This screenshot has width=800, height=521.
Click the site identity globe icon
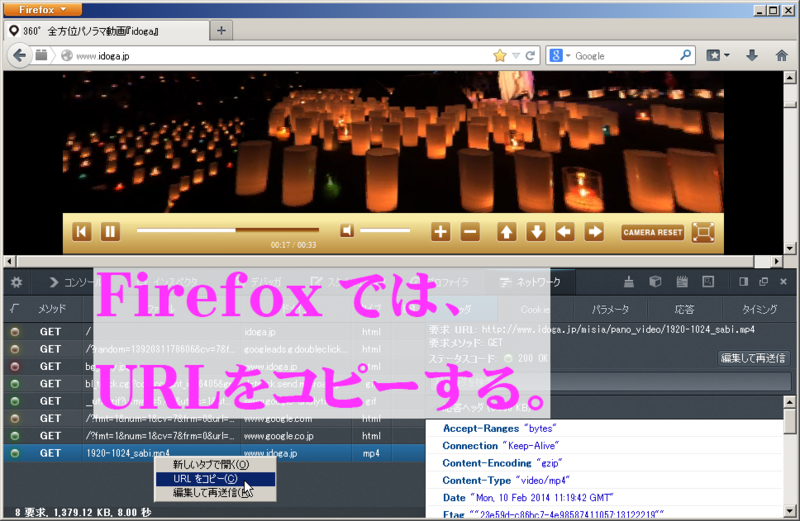click(x=67, y=55)
